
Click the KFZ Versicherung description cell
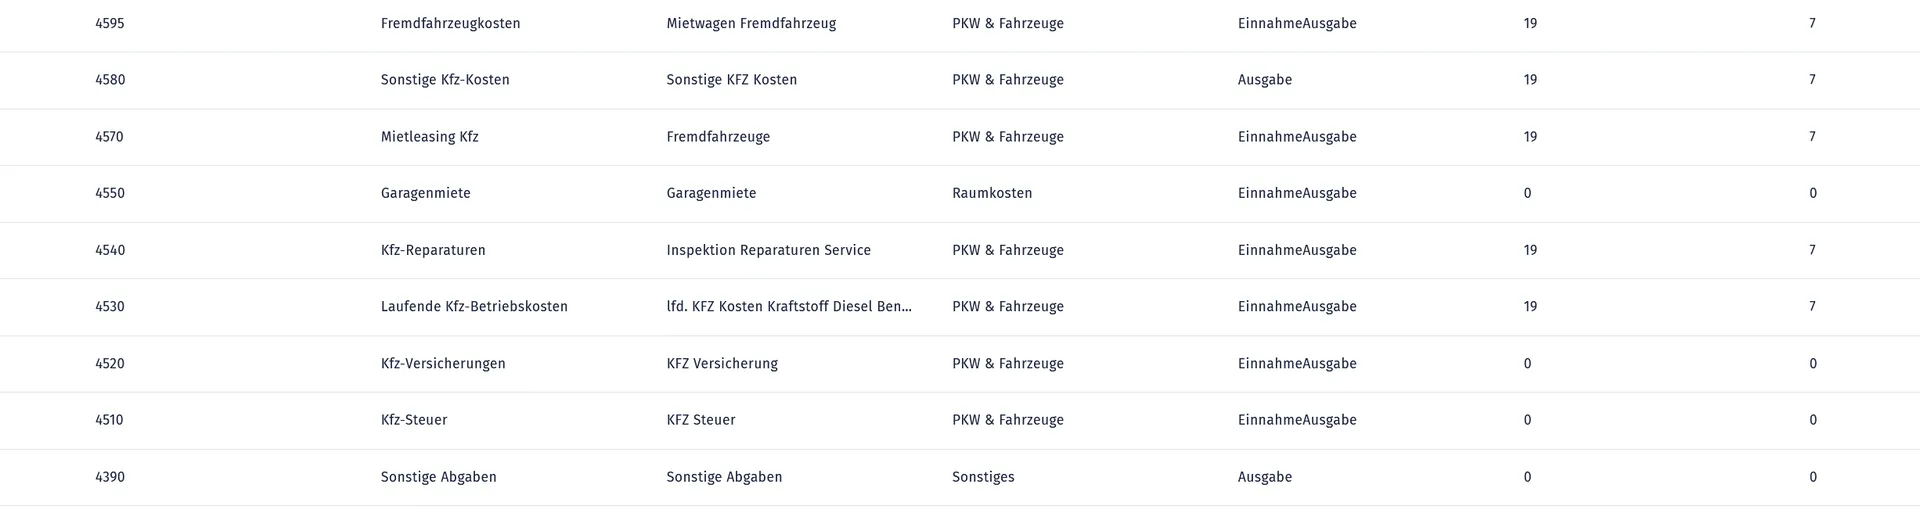click(722, 364)
